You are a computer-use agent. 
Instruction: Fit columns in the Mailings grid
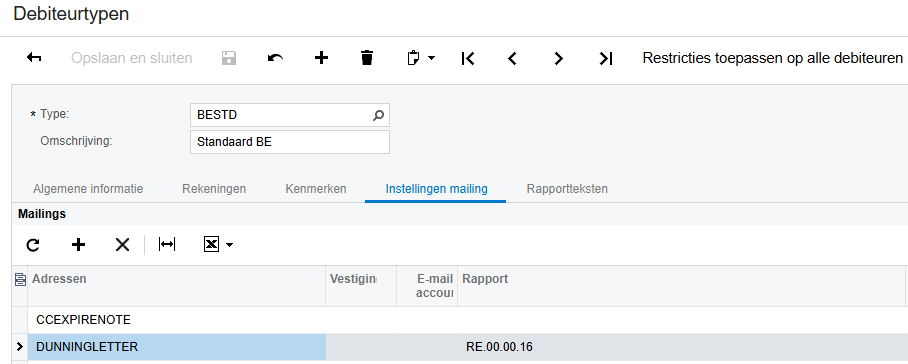[x=167, y=245]
